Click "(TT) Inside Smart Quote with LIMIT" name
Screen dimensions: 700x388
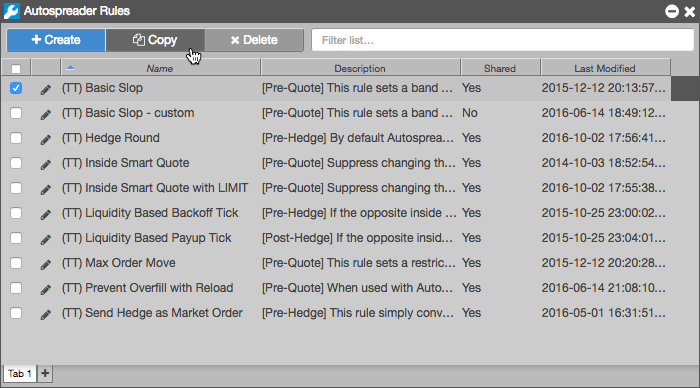tap(155, 188)
